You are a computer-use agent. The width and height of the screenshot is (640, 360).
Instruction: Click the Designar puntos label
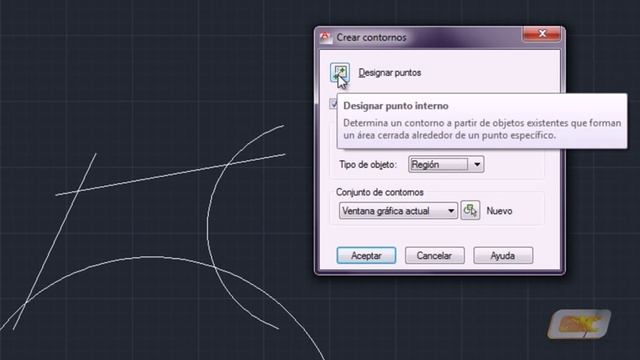390,73
